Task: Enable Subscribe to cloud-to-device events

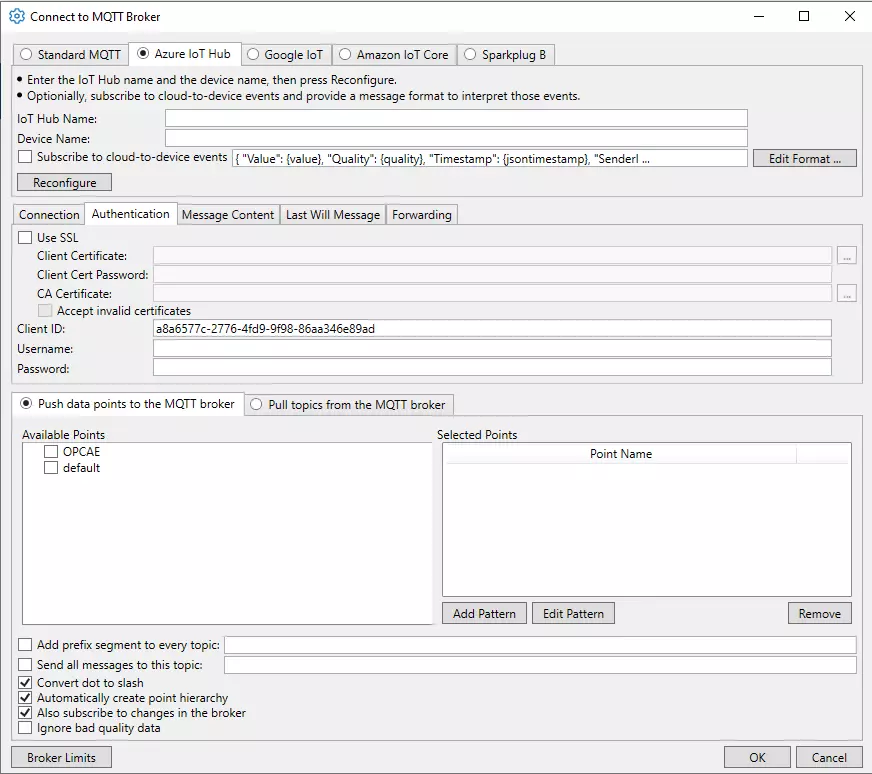Action: (25, 157)
